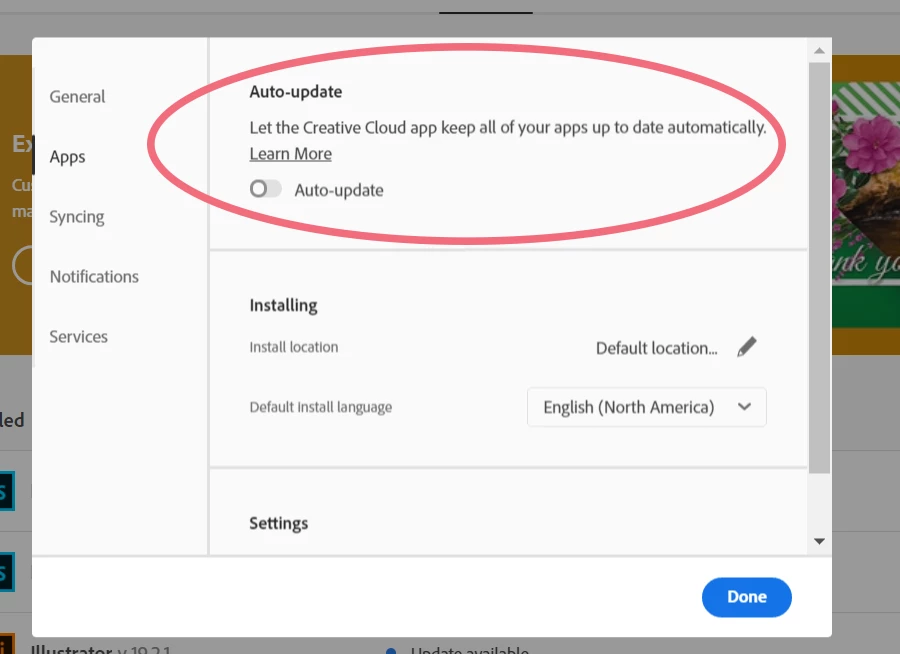Click the scrollbar down arrow
Viewport: 900px width, 654px height.
819,541
